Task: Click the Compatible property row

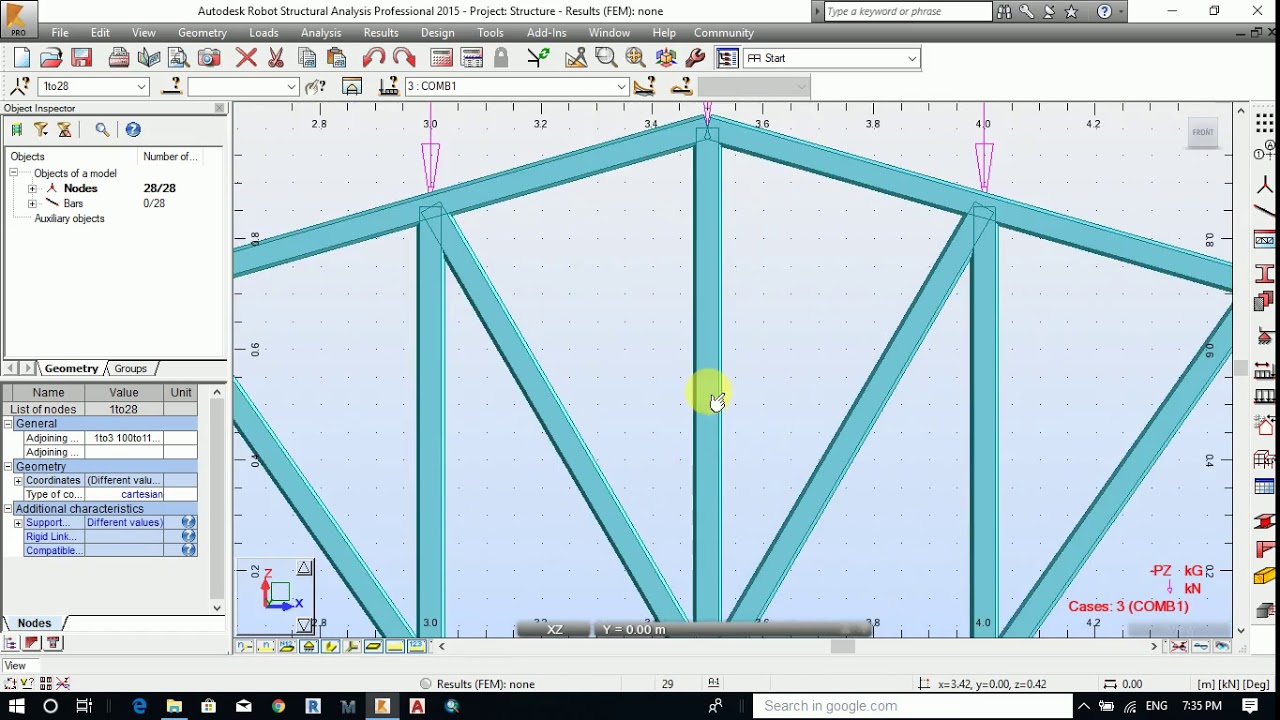Action: click(x=100, y=550)
